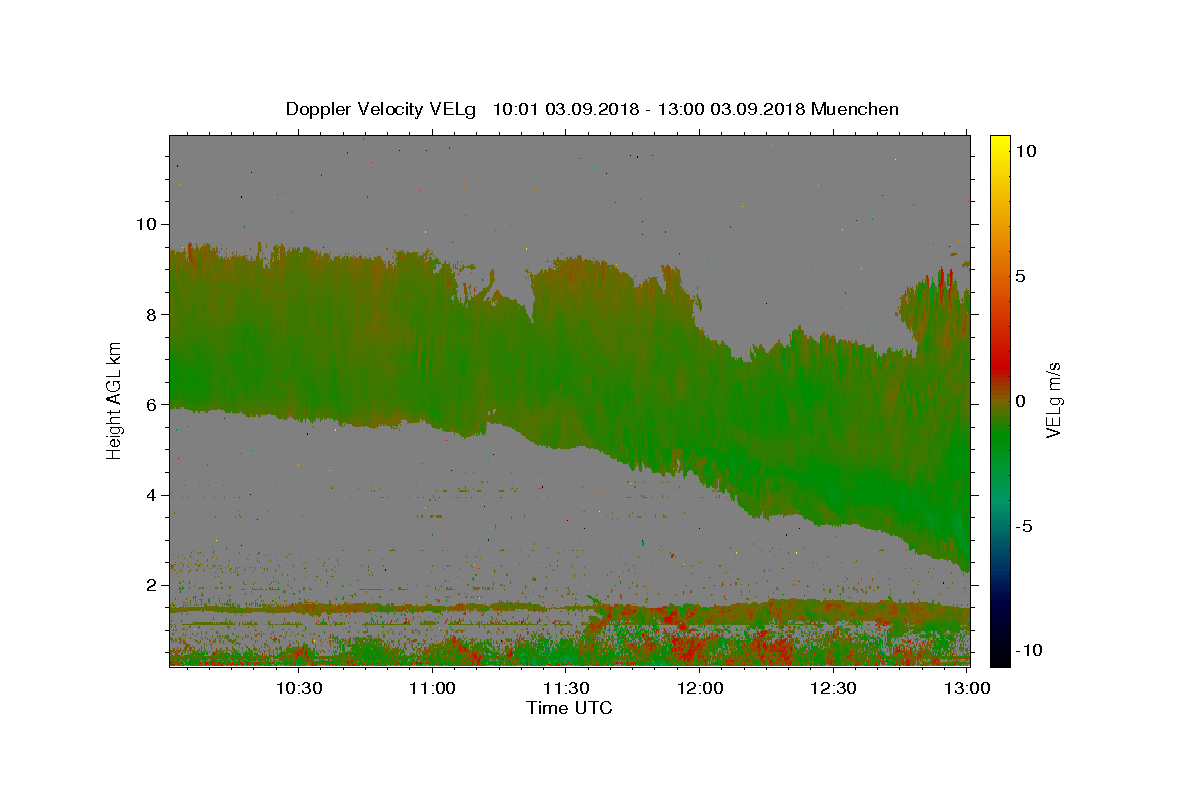Select the '11:30' time tick label

pyautogui.click(x=566, y=689)
